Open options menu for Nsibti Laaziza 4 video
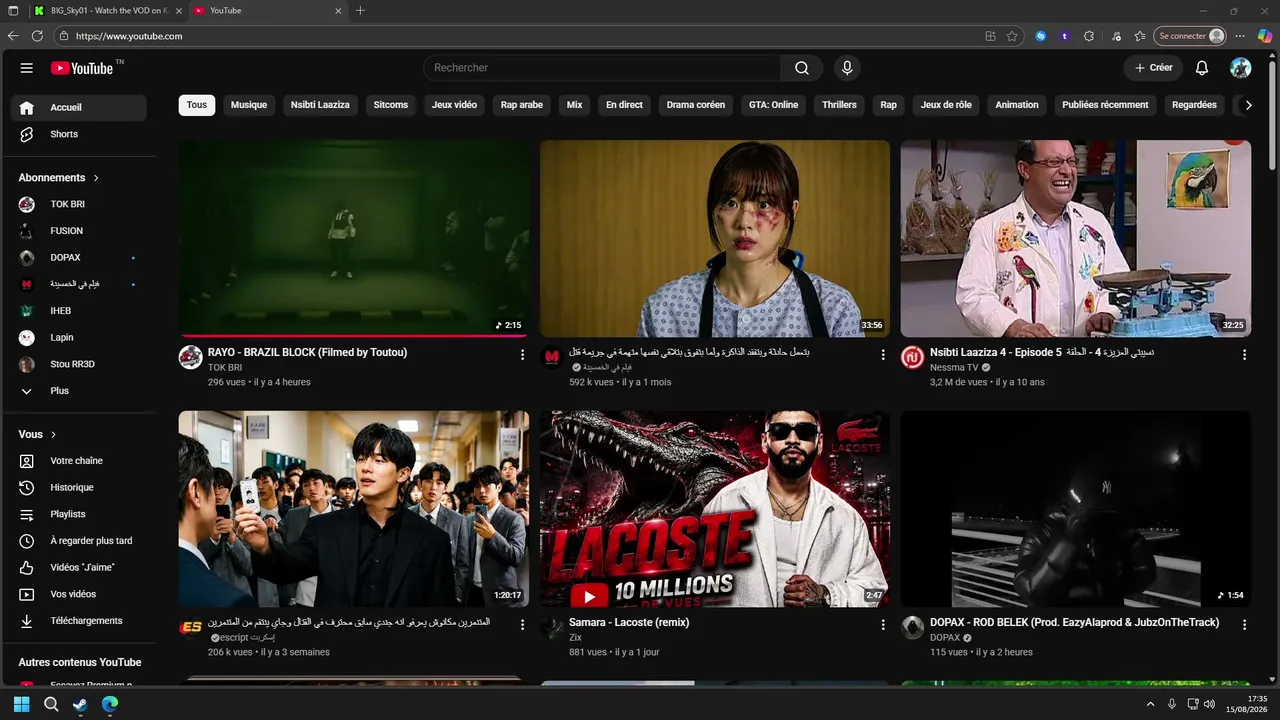The width and height of the screenshot is (1280, 720). point(1244,355)
